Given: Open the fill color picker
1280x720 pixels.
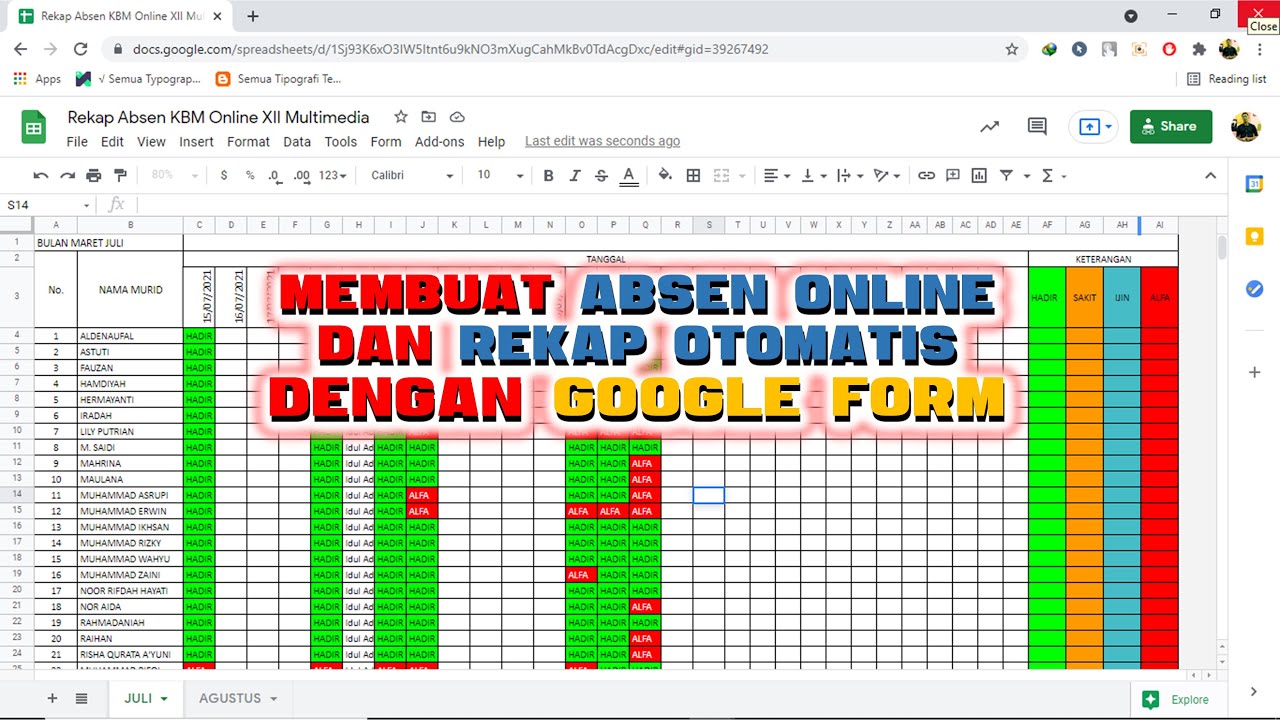Looking at the screenshot, I should point(665,175).
